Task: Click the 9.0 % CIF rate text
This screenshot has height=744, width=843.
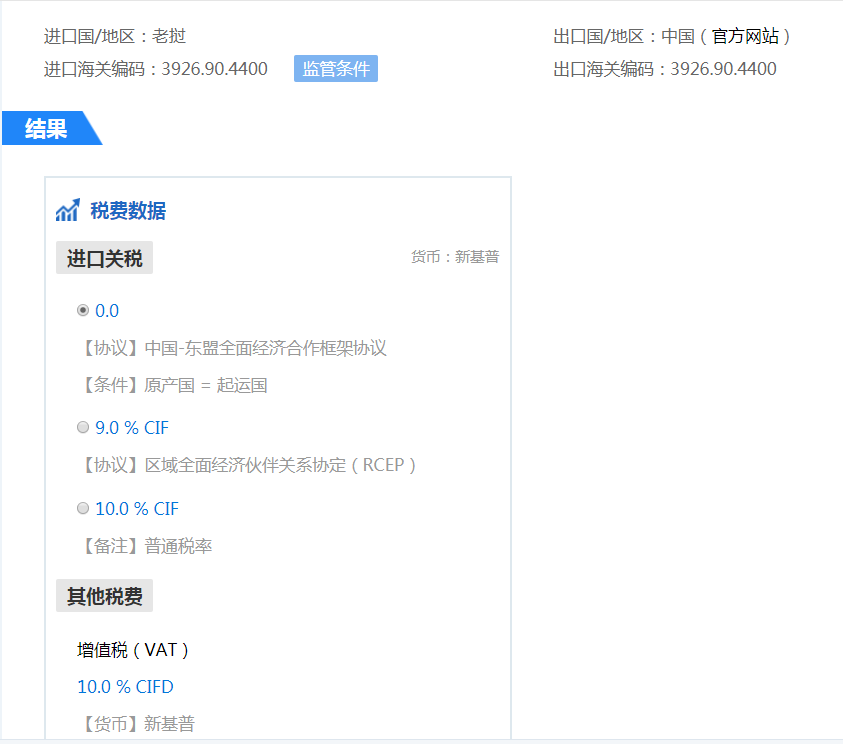Action: click(132, 428)
